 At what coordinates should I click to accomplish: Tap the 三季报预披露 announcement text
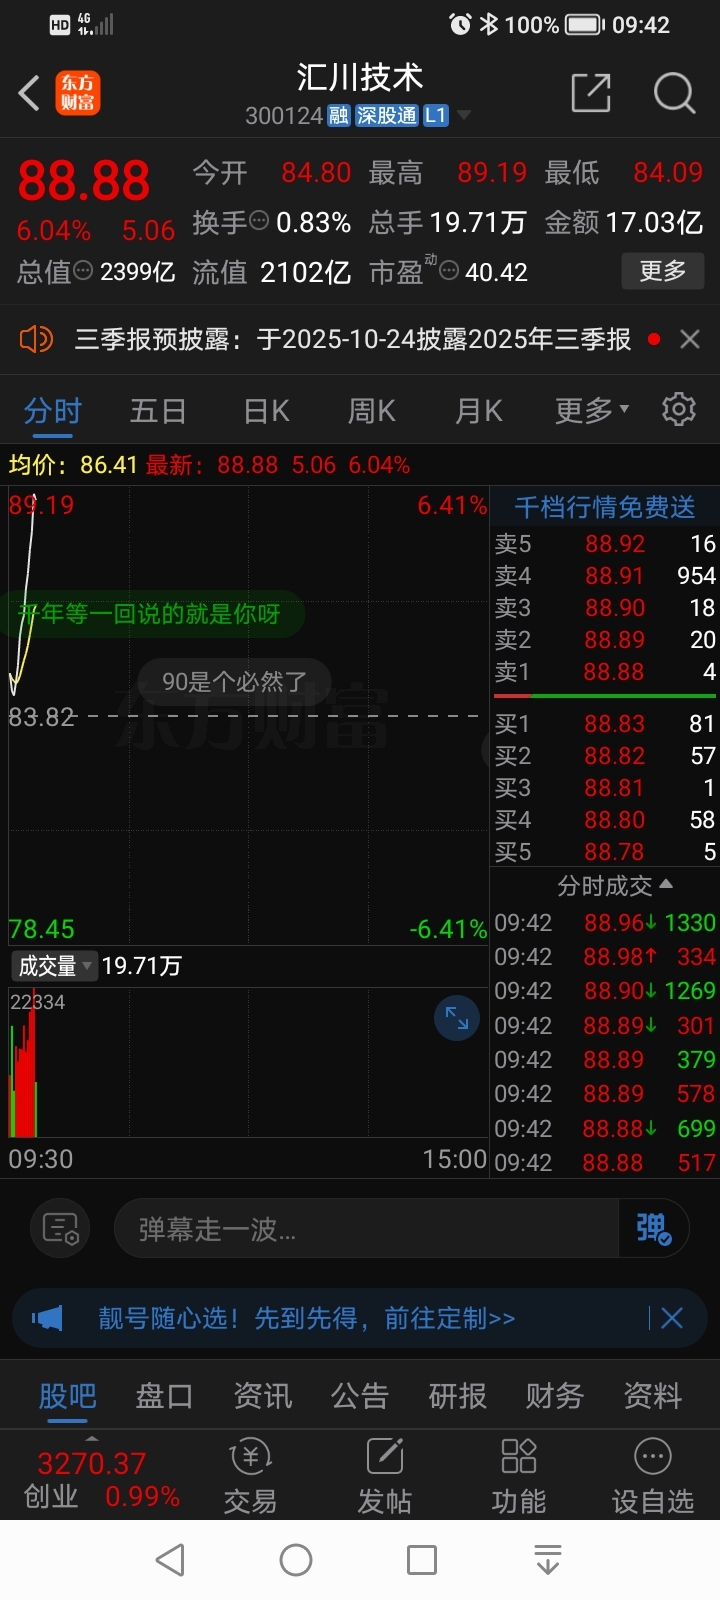[353, 340]
